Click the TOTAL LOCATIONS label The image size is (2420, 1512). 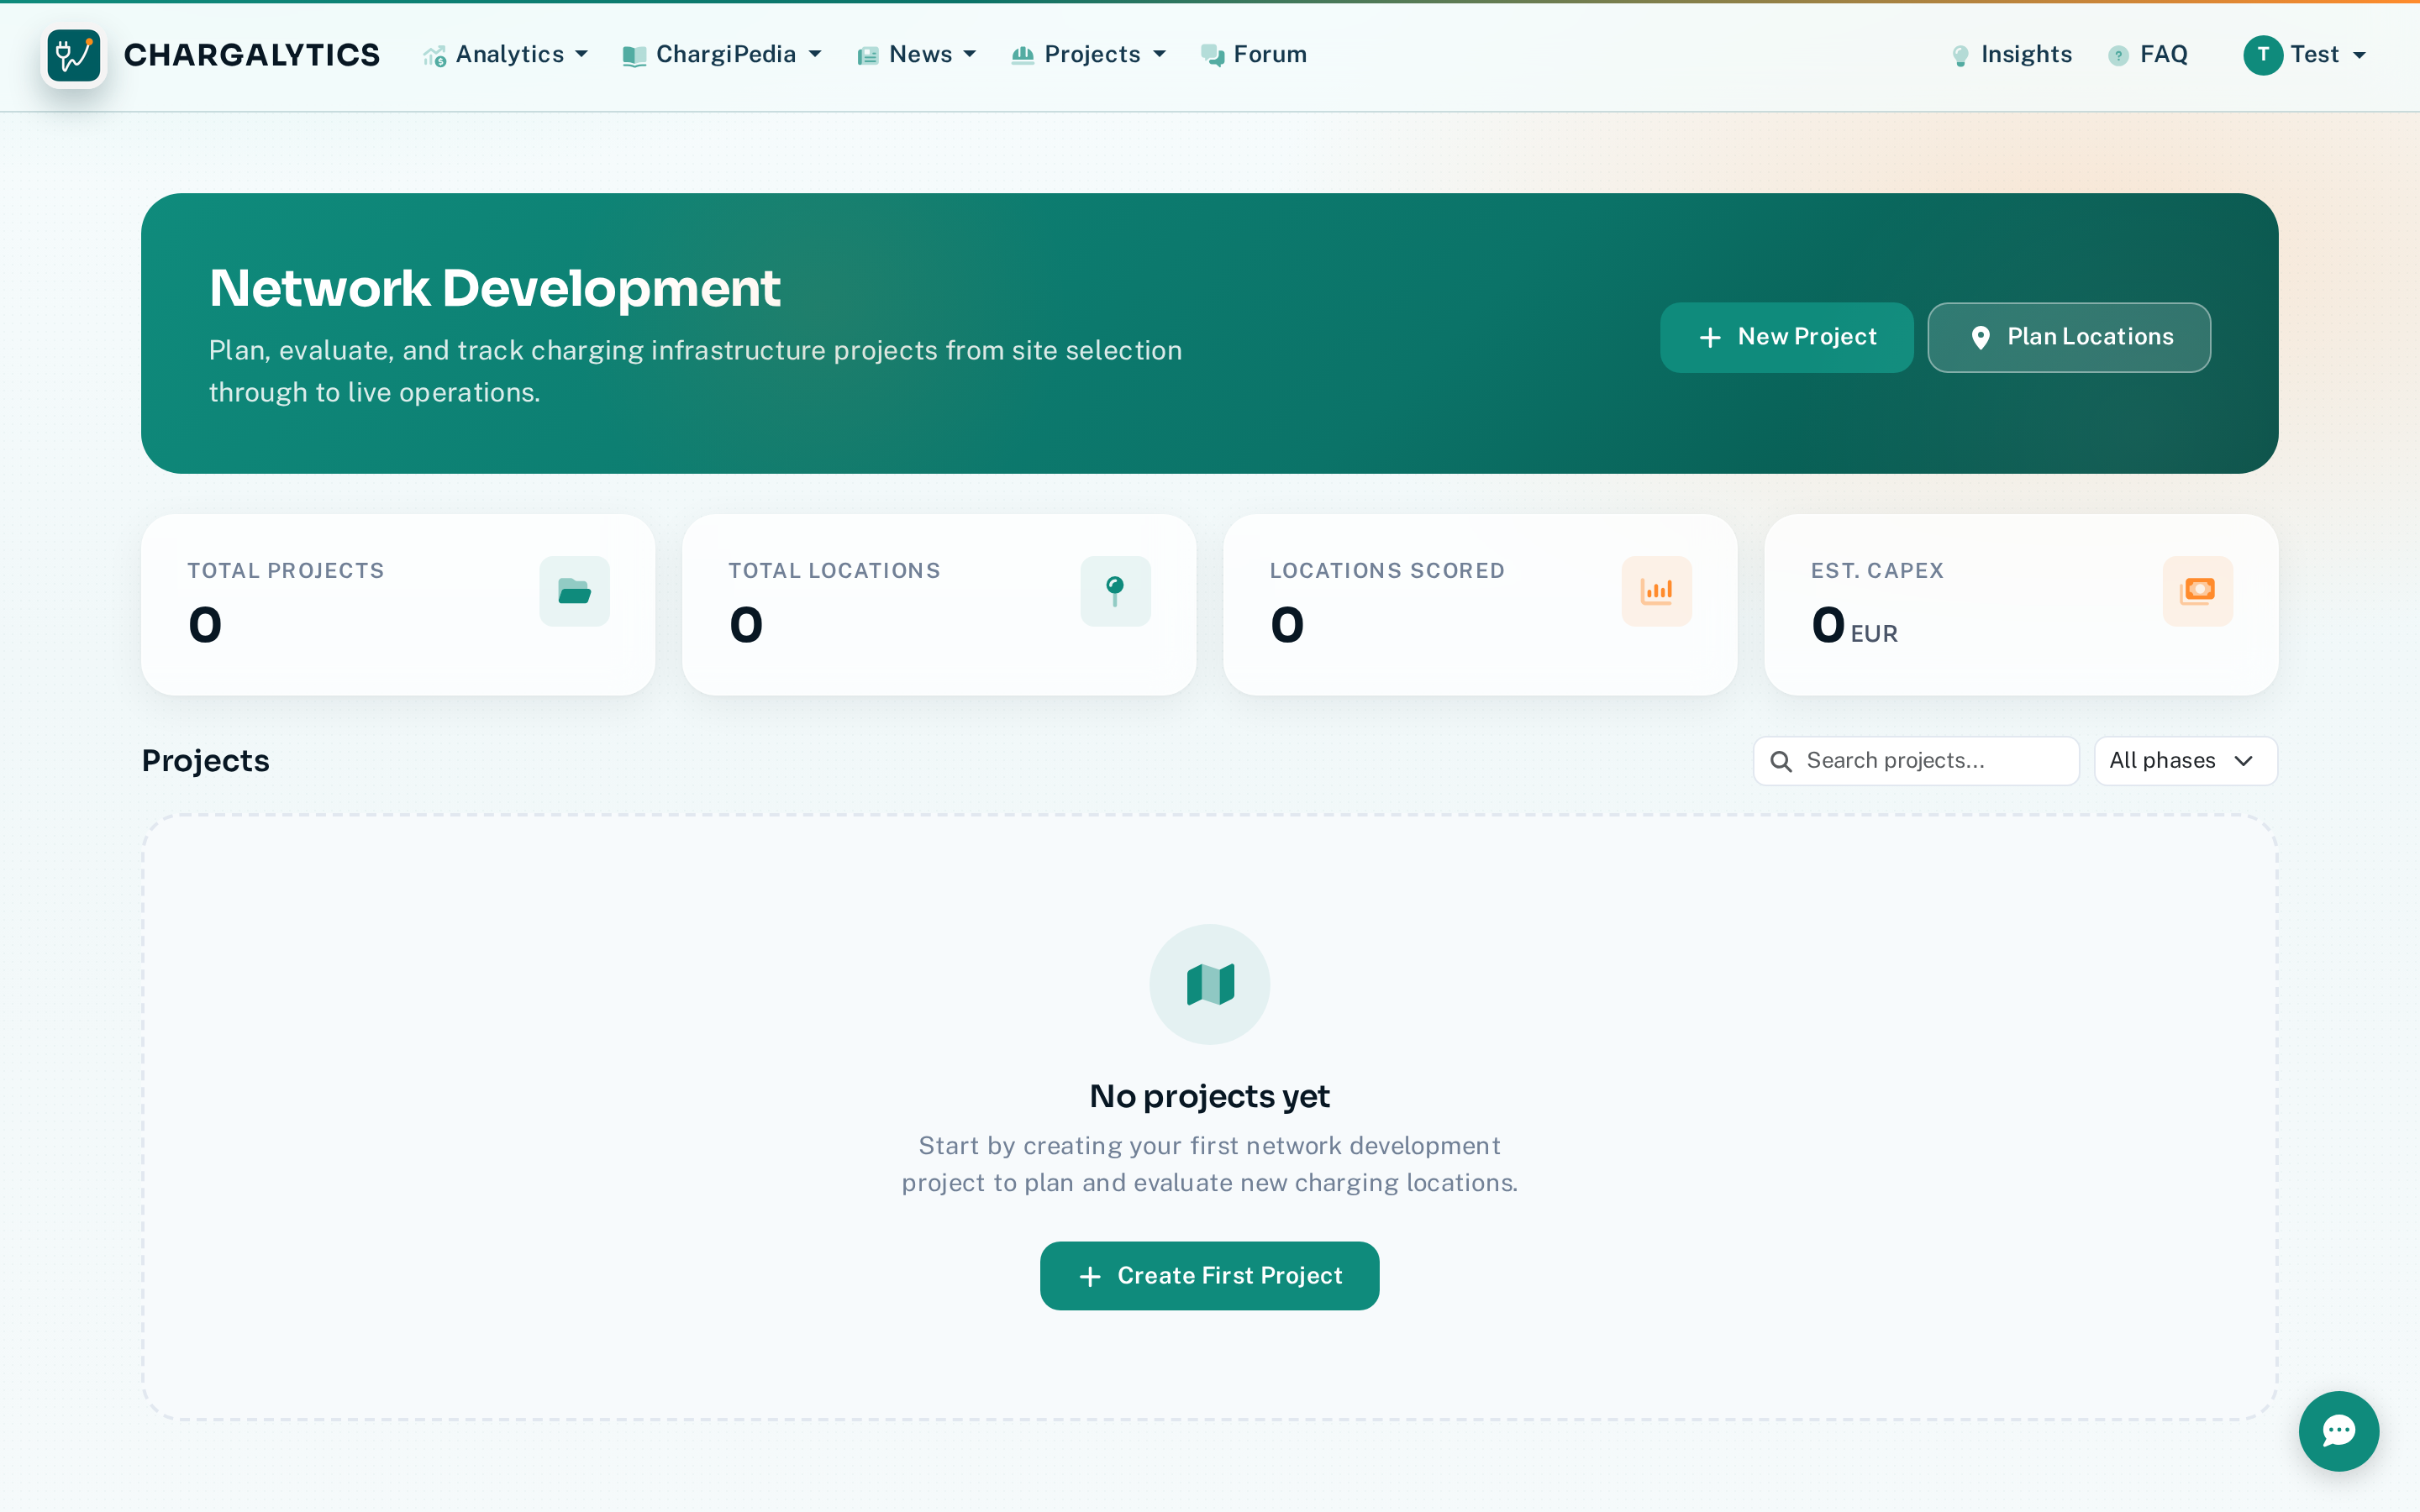(x=834, y=571)
